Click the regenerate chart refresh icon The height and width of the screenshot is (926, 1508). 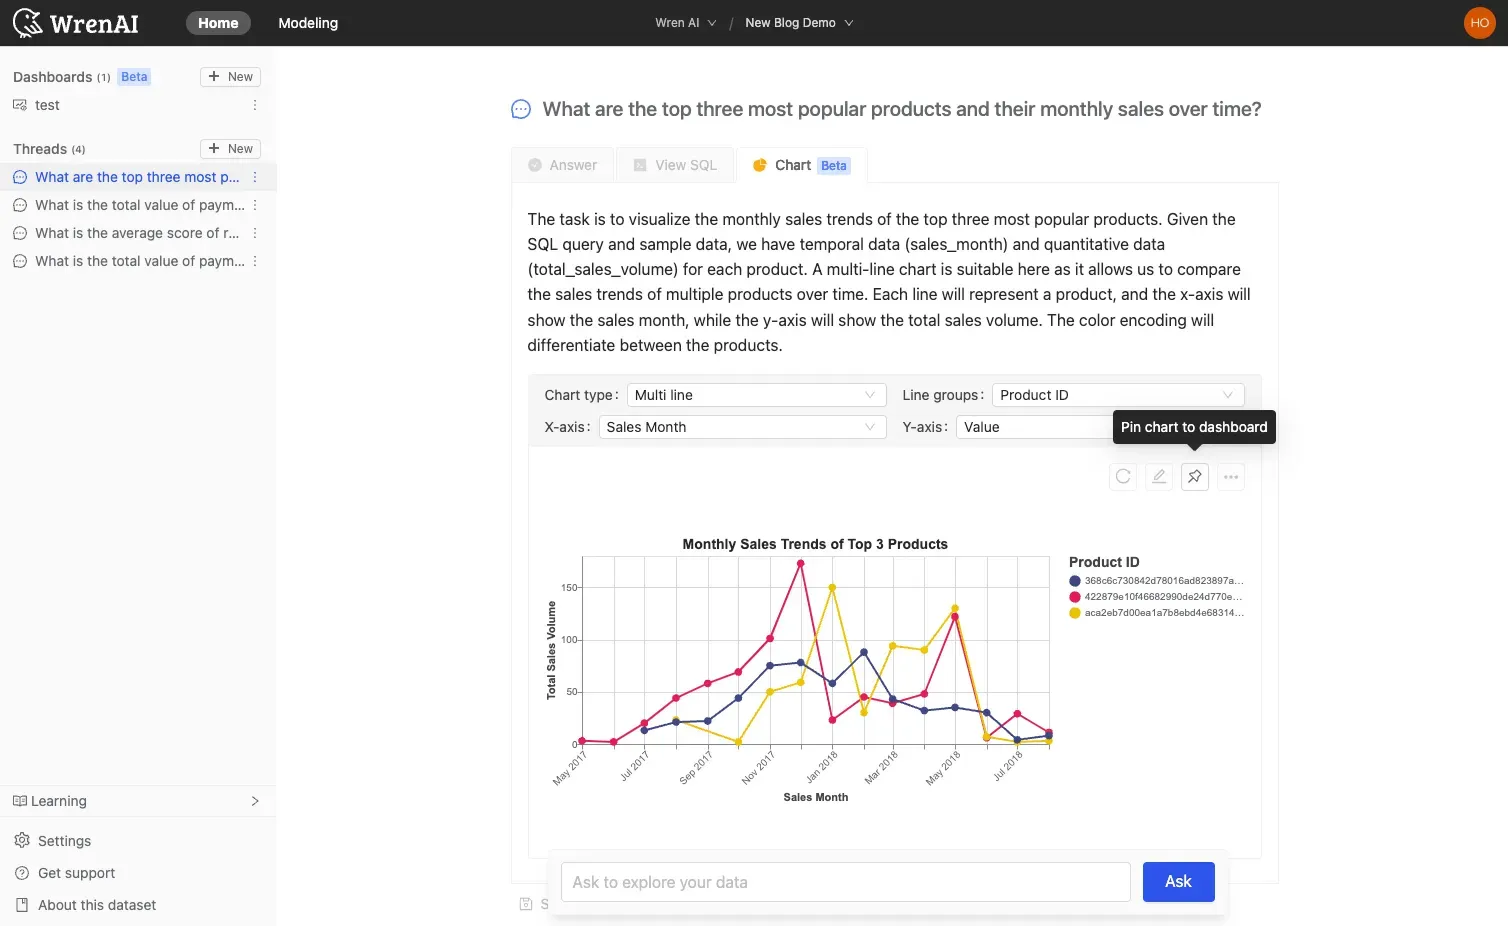click(1123, 477)
